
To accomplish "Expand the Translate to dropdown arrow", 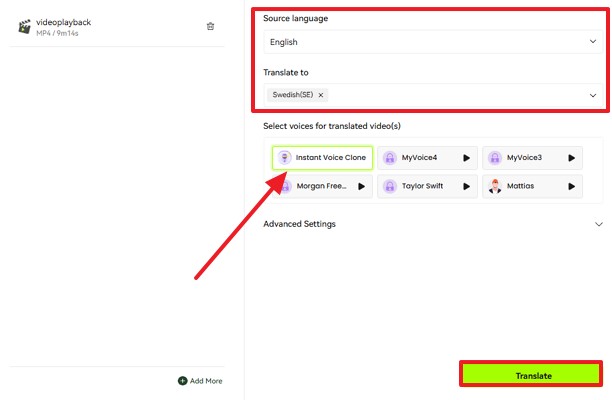I will [593, 95].
